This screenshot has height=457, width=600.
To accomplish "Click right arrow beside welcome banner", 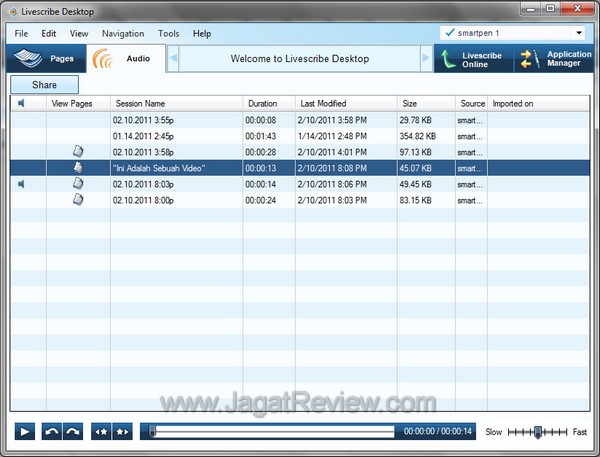I will point(426,59).
